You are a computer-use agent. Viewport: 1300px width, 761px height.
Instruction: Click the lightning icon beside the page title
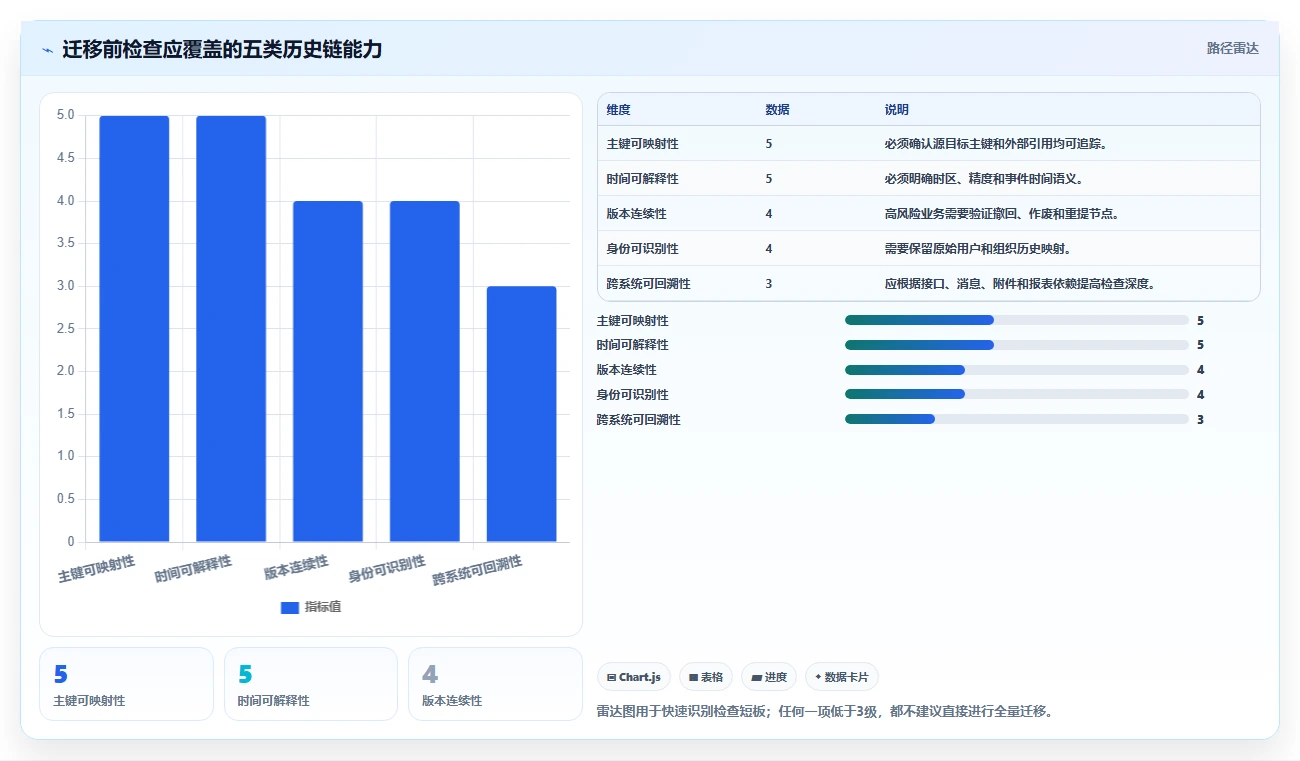tap(47, 50)
